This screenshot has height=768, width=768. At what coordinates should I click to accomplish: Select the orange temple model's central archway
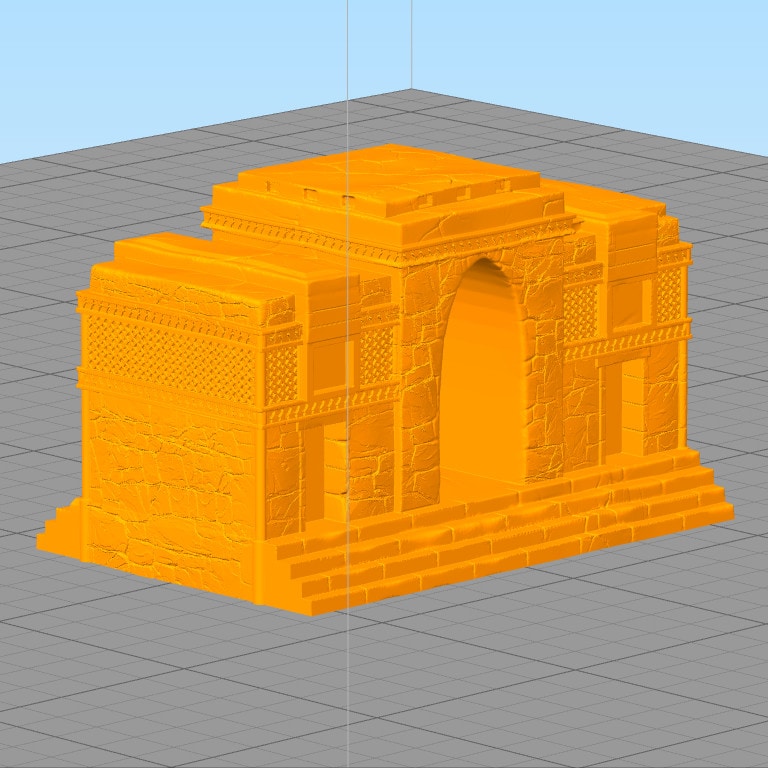(x=482, y=372)
